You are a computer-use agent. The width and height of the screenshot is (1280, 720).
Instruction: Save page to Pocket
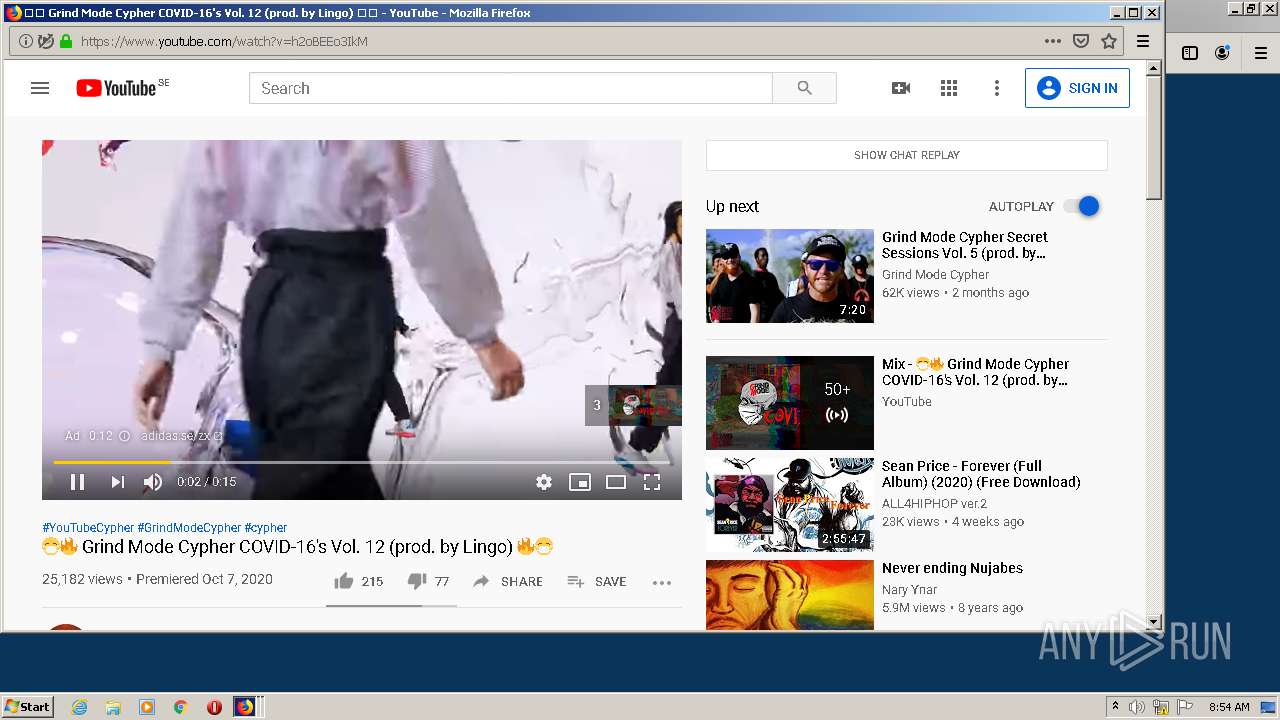[x=1081, y=41]
